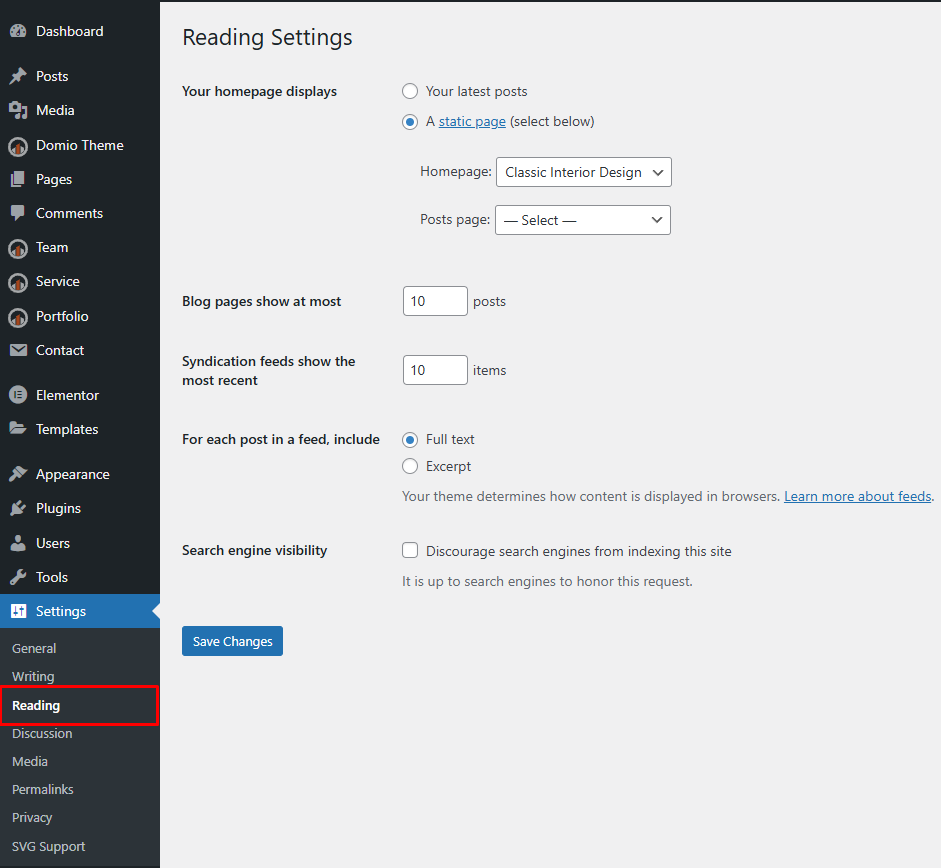The width and height of the screenshot is (941, 868).
Task: Open the Homepage dropdown
Action: click(583, 172)
